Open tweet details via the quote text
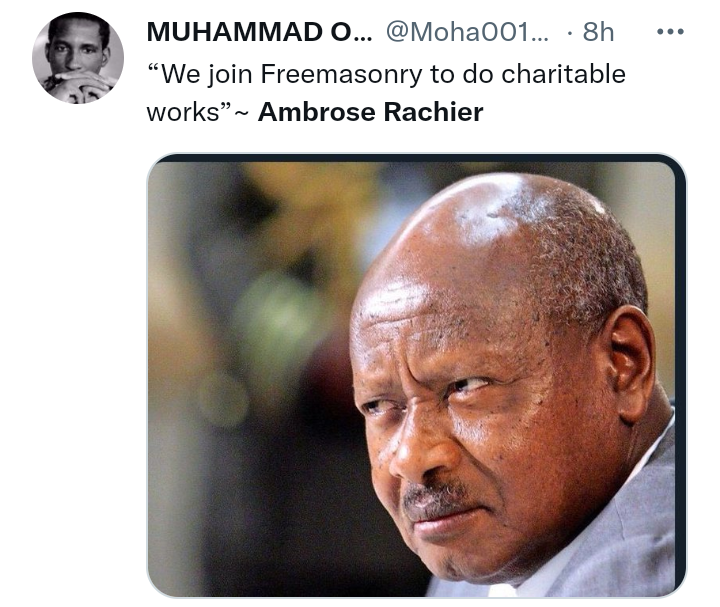The height and width of the screenshot is (607, 720). (386, 93)
